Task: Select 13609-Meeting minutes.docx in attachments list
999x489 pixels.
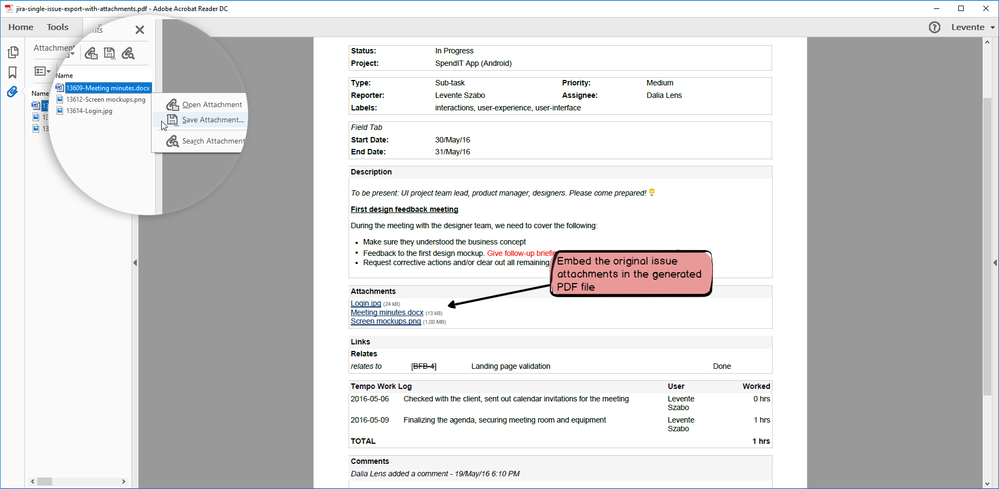Action: point(108,88)
